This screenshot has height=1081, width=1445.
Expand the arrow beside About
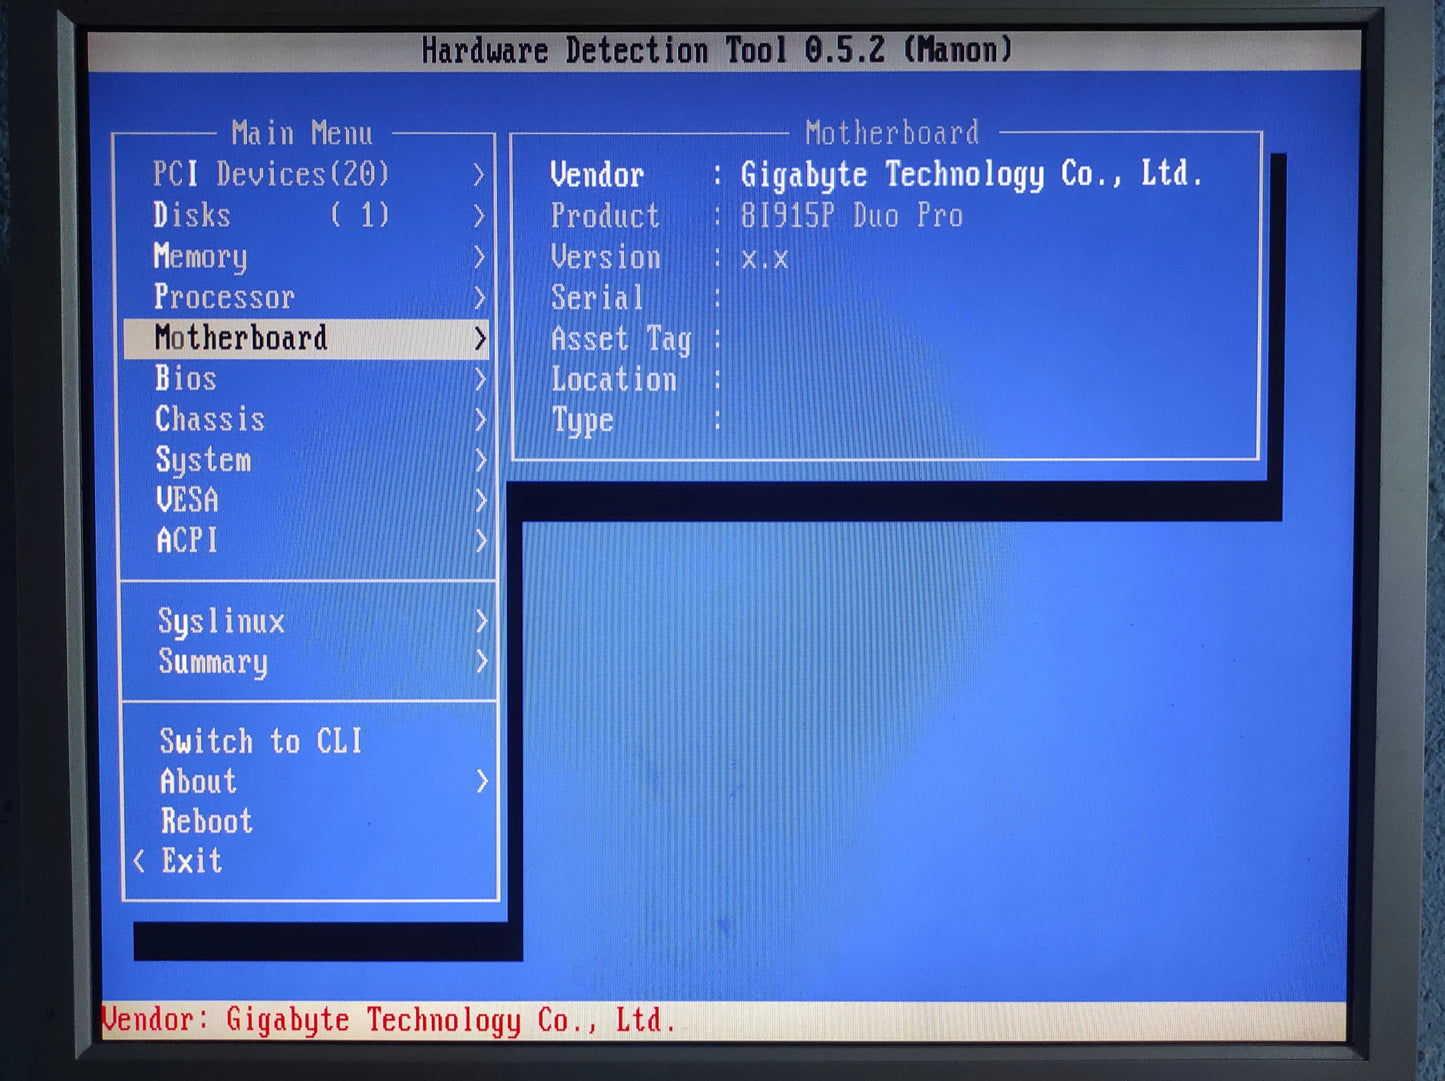[x=482, y=781]
